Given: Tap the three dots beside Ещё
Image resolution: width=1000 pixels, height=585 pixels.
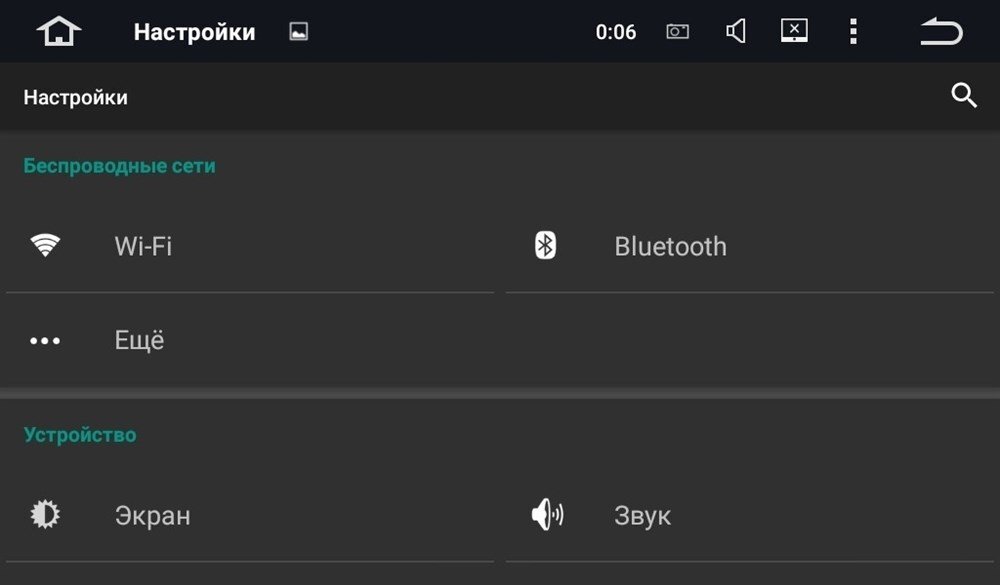Looking at the screenshot, I should tap(45, 341).
